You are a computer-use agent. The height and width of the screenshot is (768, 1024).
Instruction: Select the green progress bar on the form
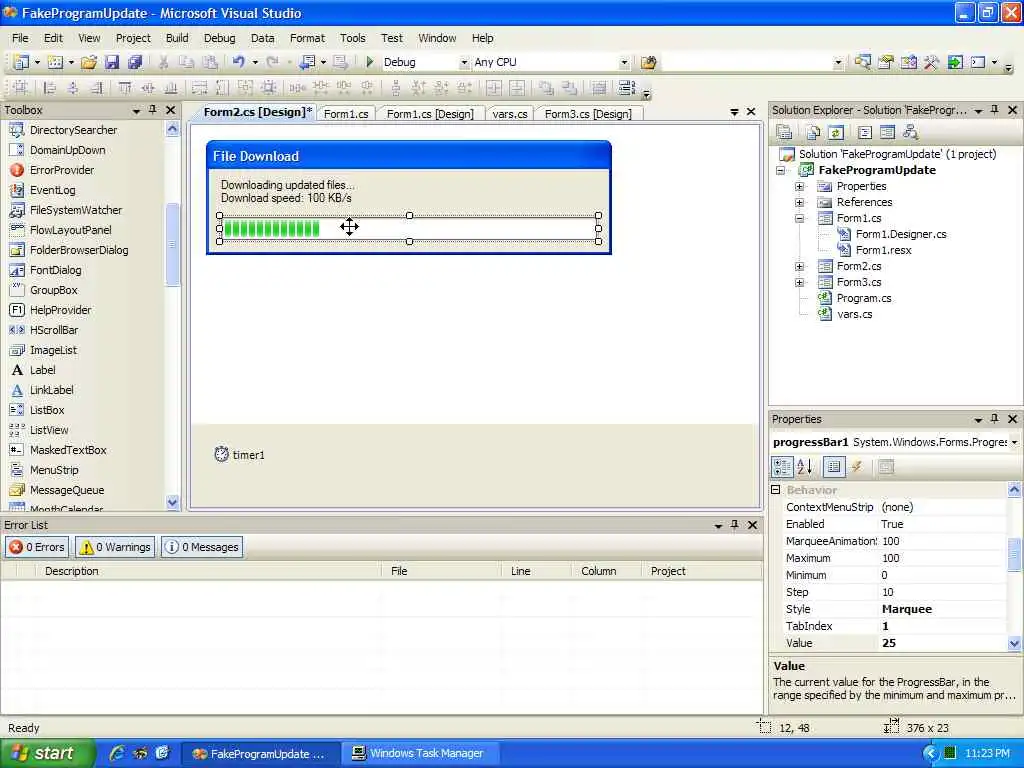point(409,229)
